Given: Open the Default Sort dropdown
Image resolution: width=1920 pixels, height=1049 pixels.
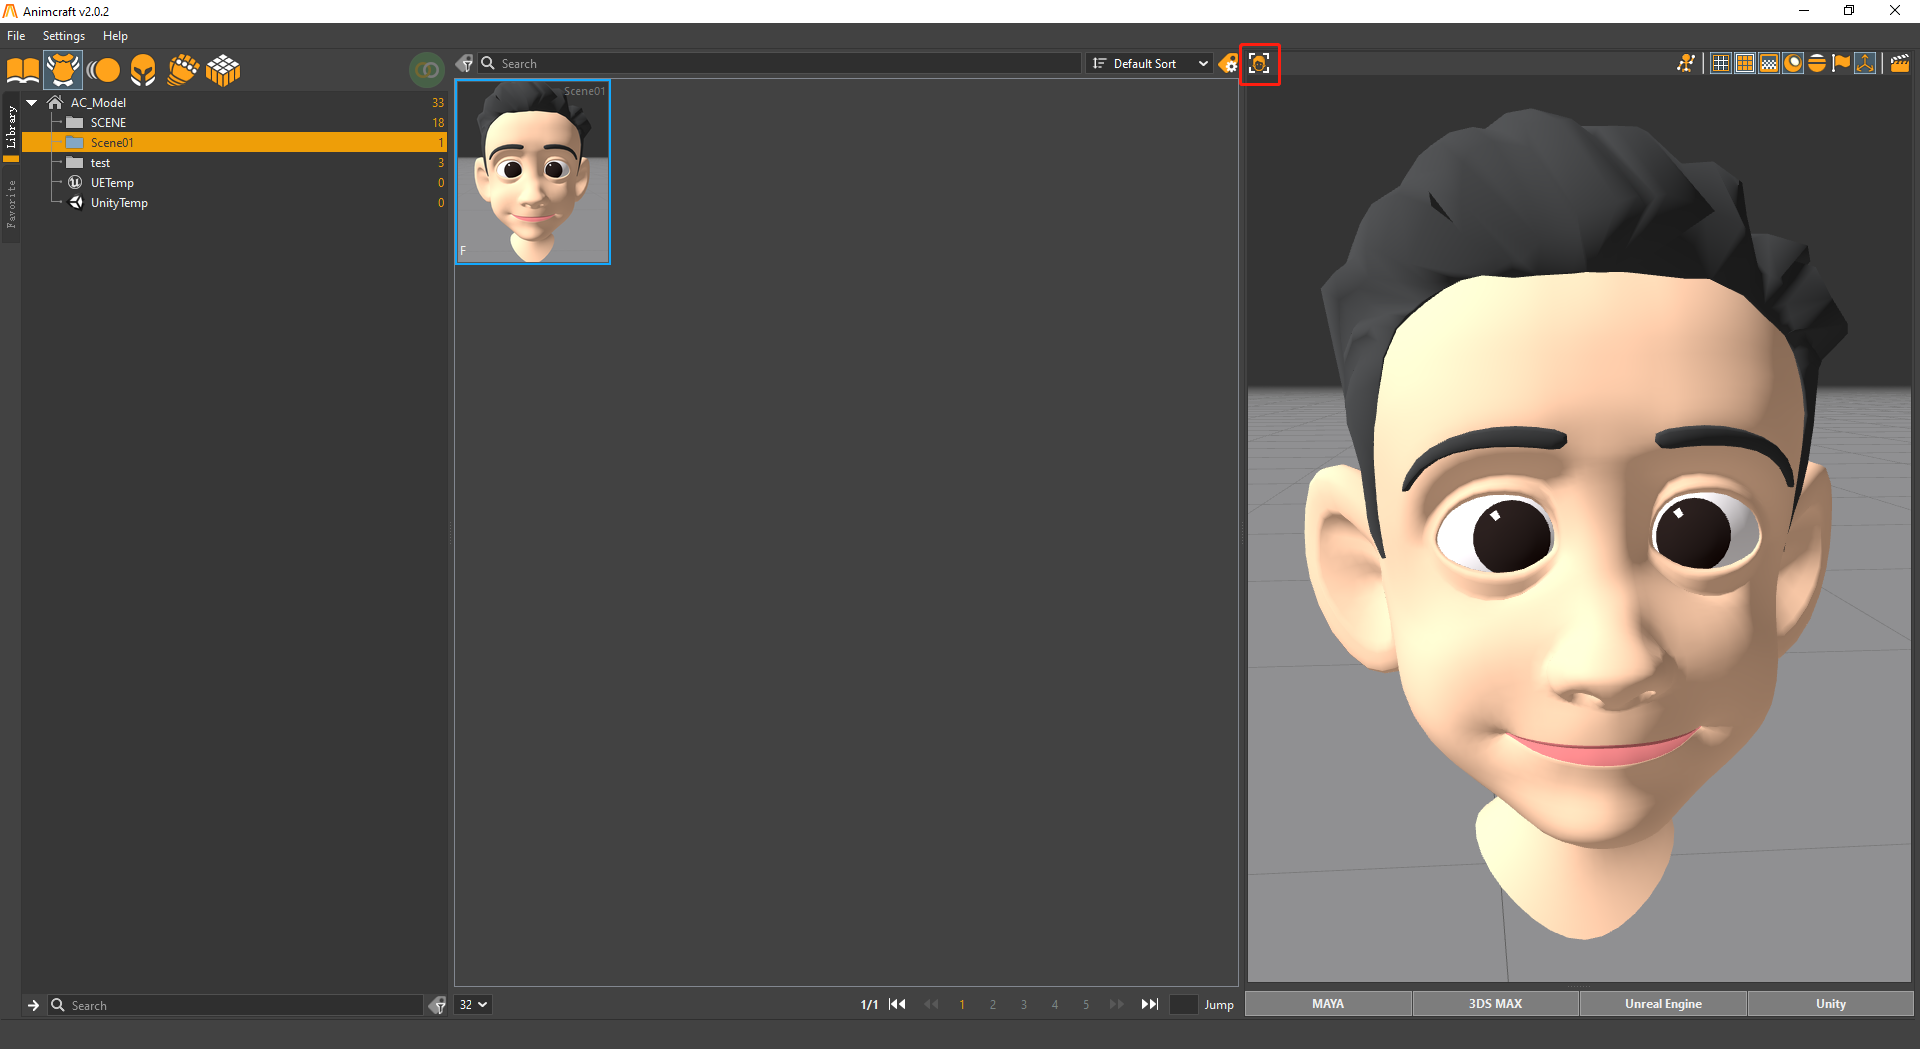Looking at the screenshot, I should (1150, 63).
